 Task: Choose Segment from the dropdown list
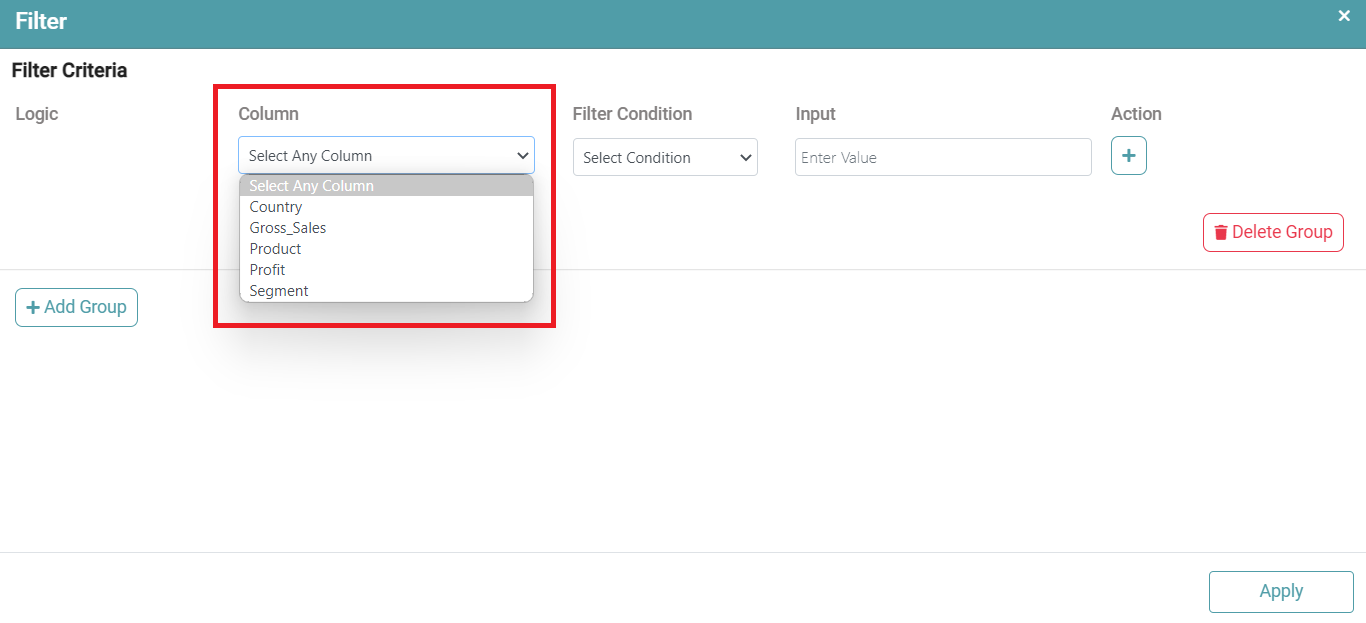click(279, 291)
